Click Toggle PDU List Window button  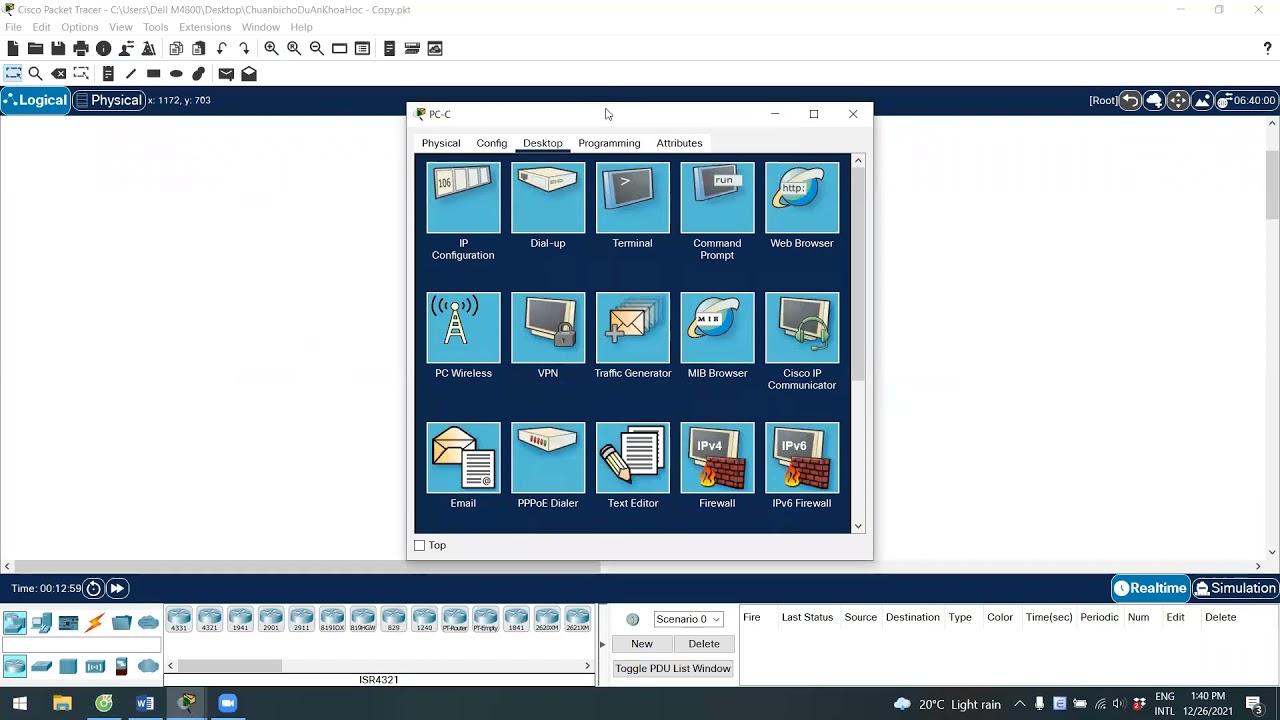(673, 668)
